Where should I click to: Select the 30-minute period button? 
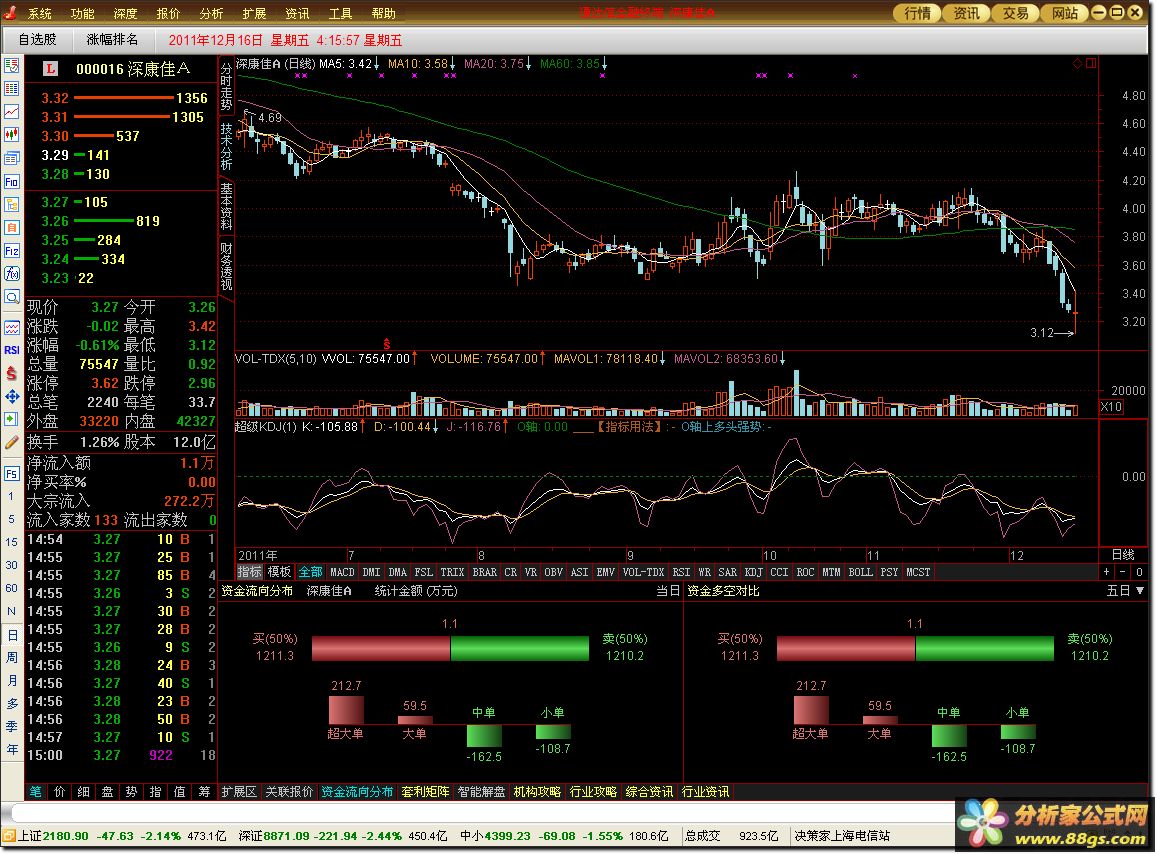[11, 565]
